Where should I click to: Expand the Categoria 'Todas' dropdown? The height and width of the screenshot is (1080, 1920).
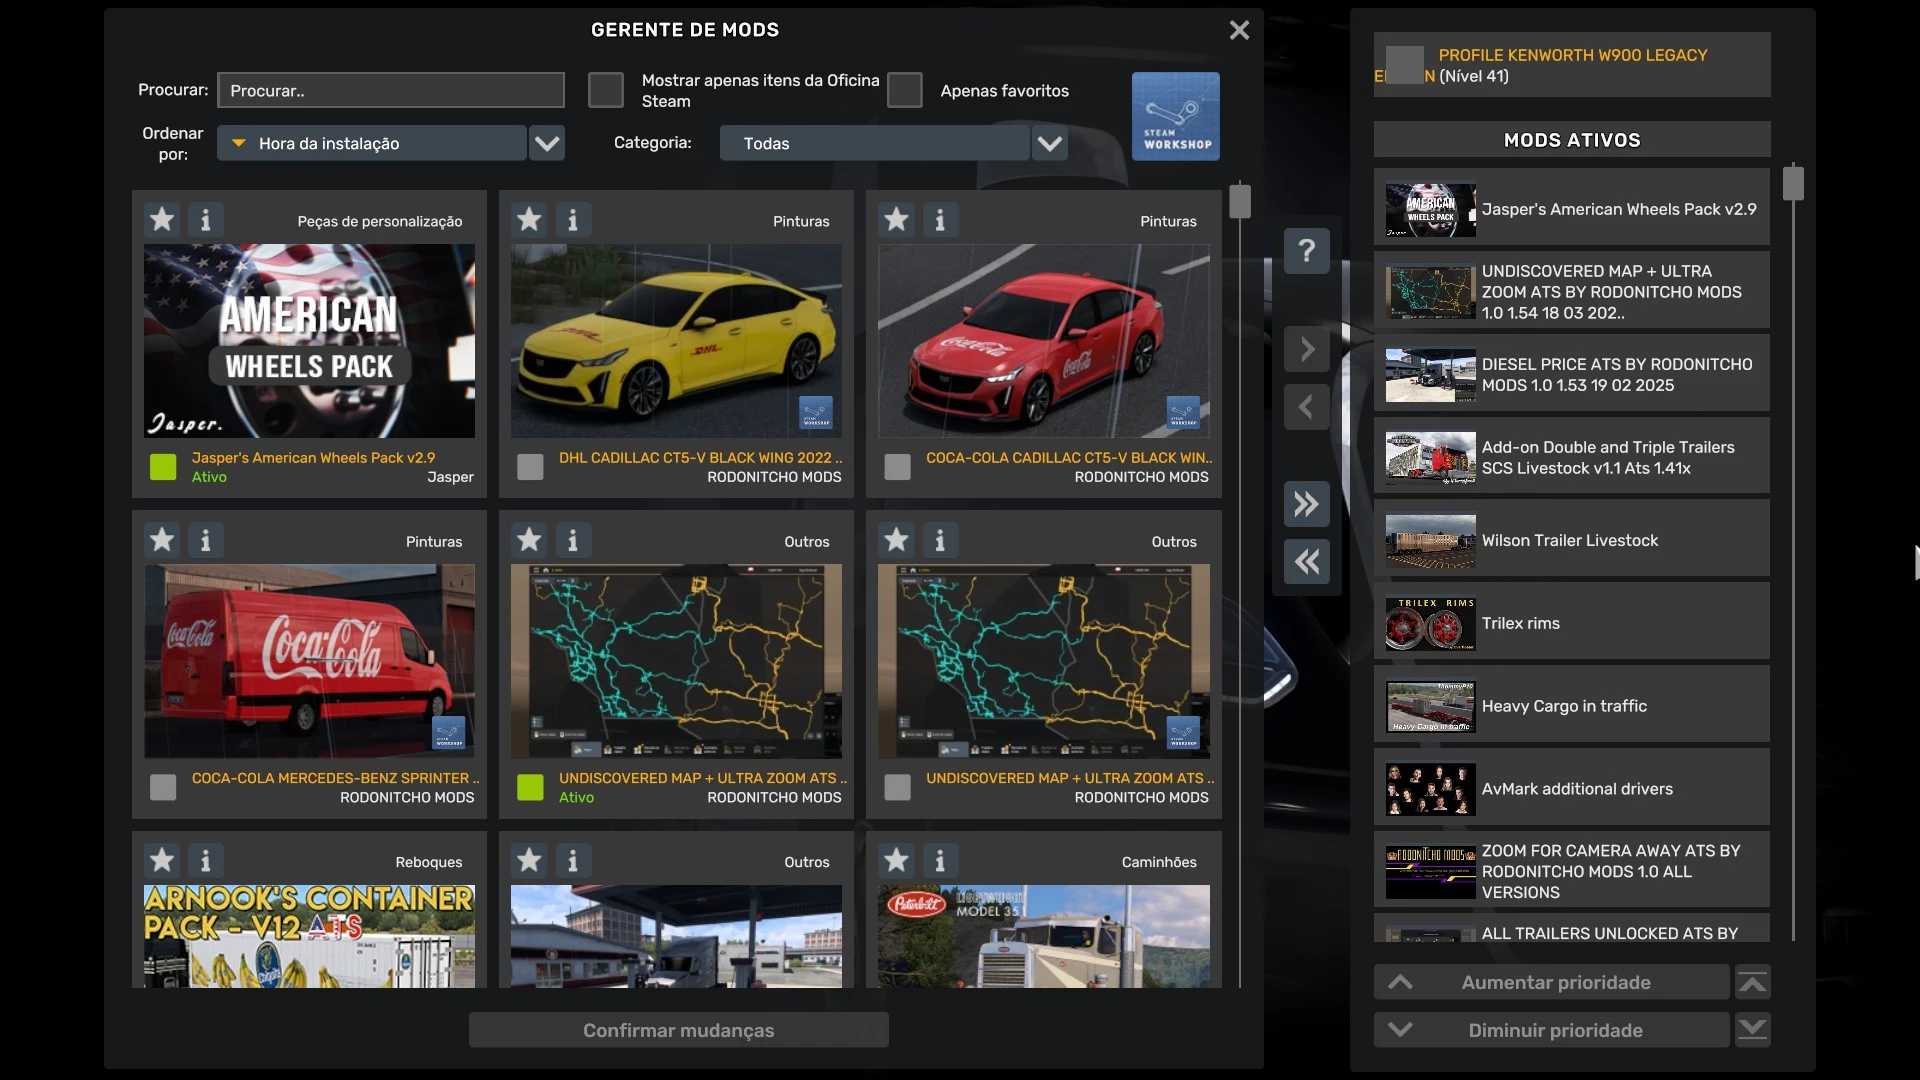click(875, 143)
